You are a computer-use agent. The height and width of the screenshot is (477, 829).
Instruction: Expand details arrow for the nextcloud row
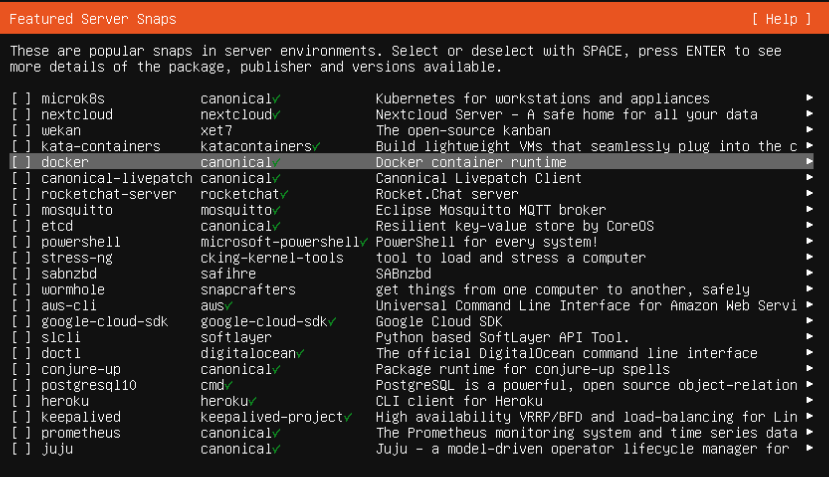809,114
